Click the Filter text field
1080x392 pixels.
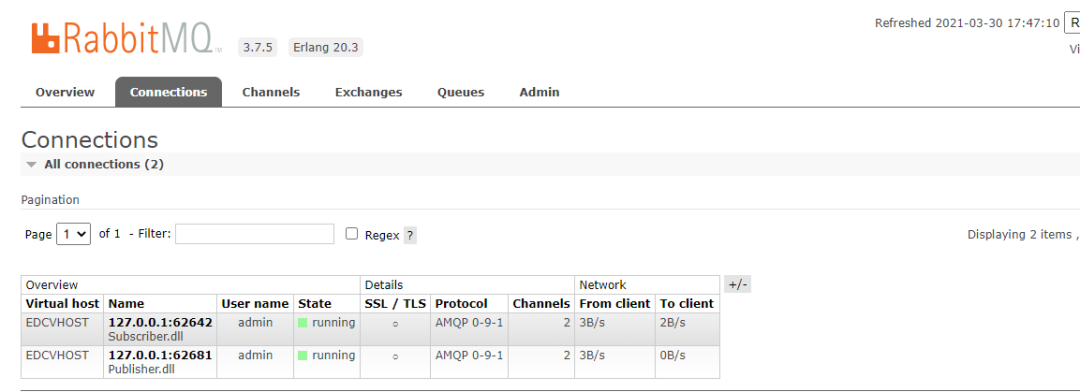pos(255,234)
